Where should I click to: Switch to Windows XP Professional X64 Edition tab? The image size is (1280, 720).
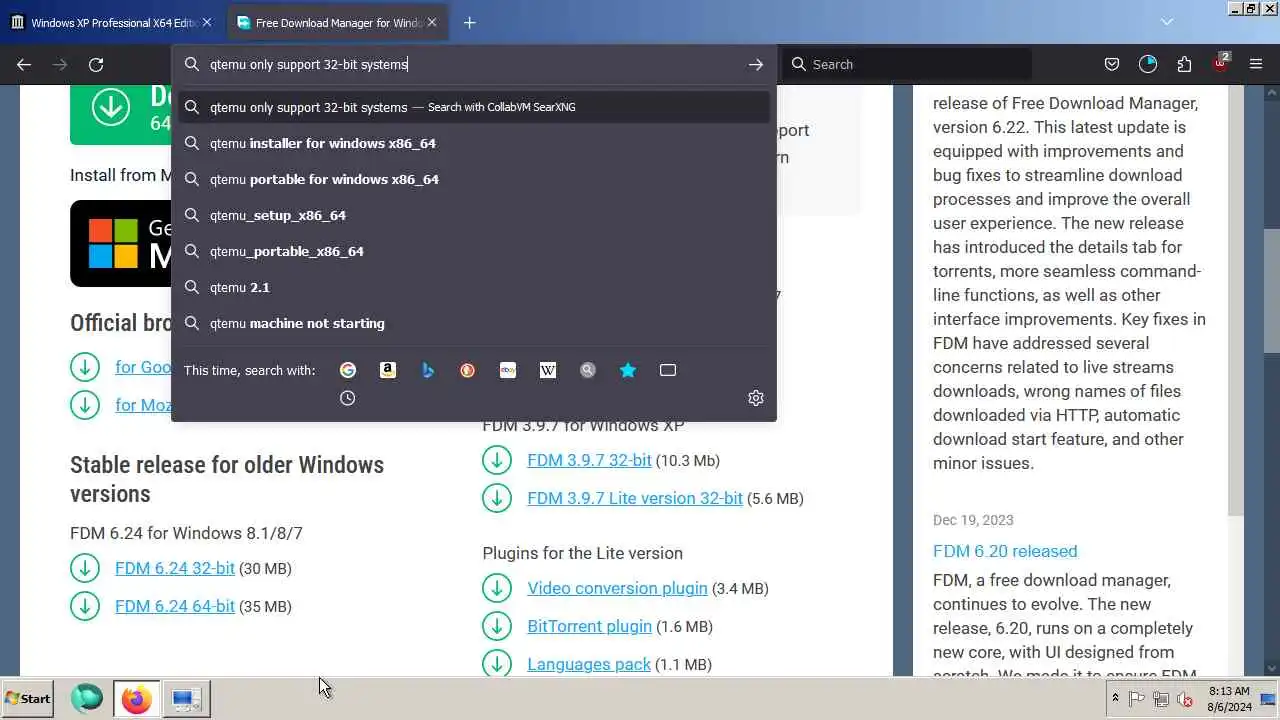[x=113, y=22]
